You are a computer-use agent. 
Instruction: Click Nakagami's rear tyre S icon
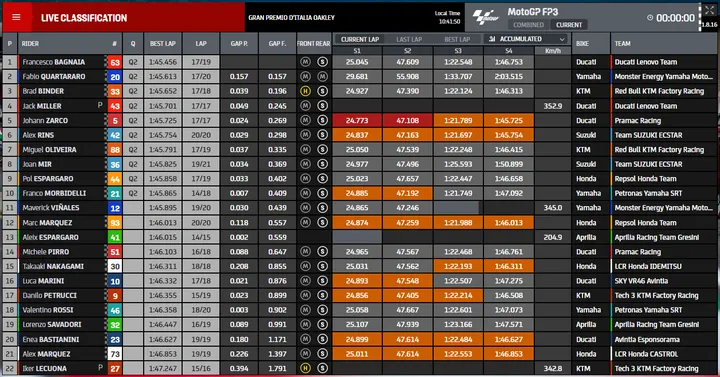(x=322, y=266)
